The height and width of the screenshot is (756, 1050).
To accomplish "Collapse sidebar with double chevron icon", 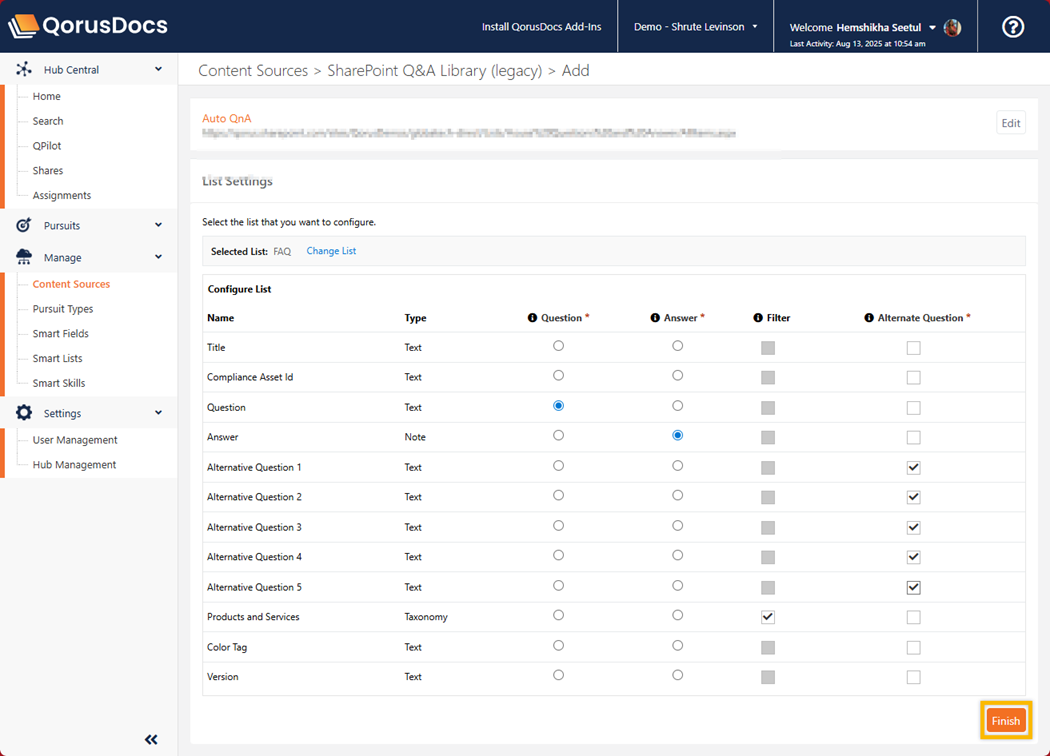I will coord(151,740).
